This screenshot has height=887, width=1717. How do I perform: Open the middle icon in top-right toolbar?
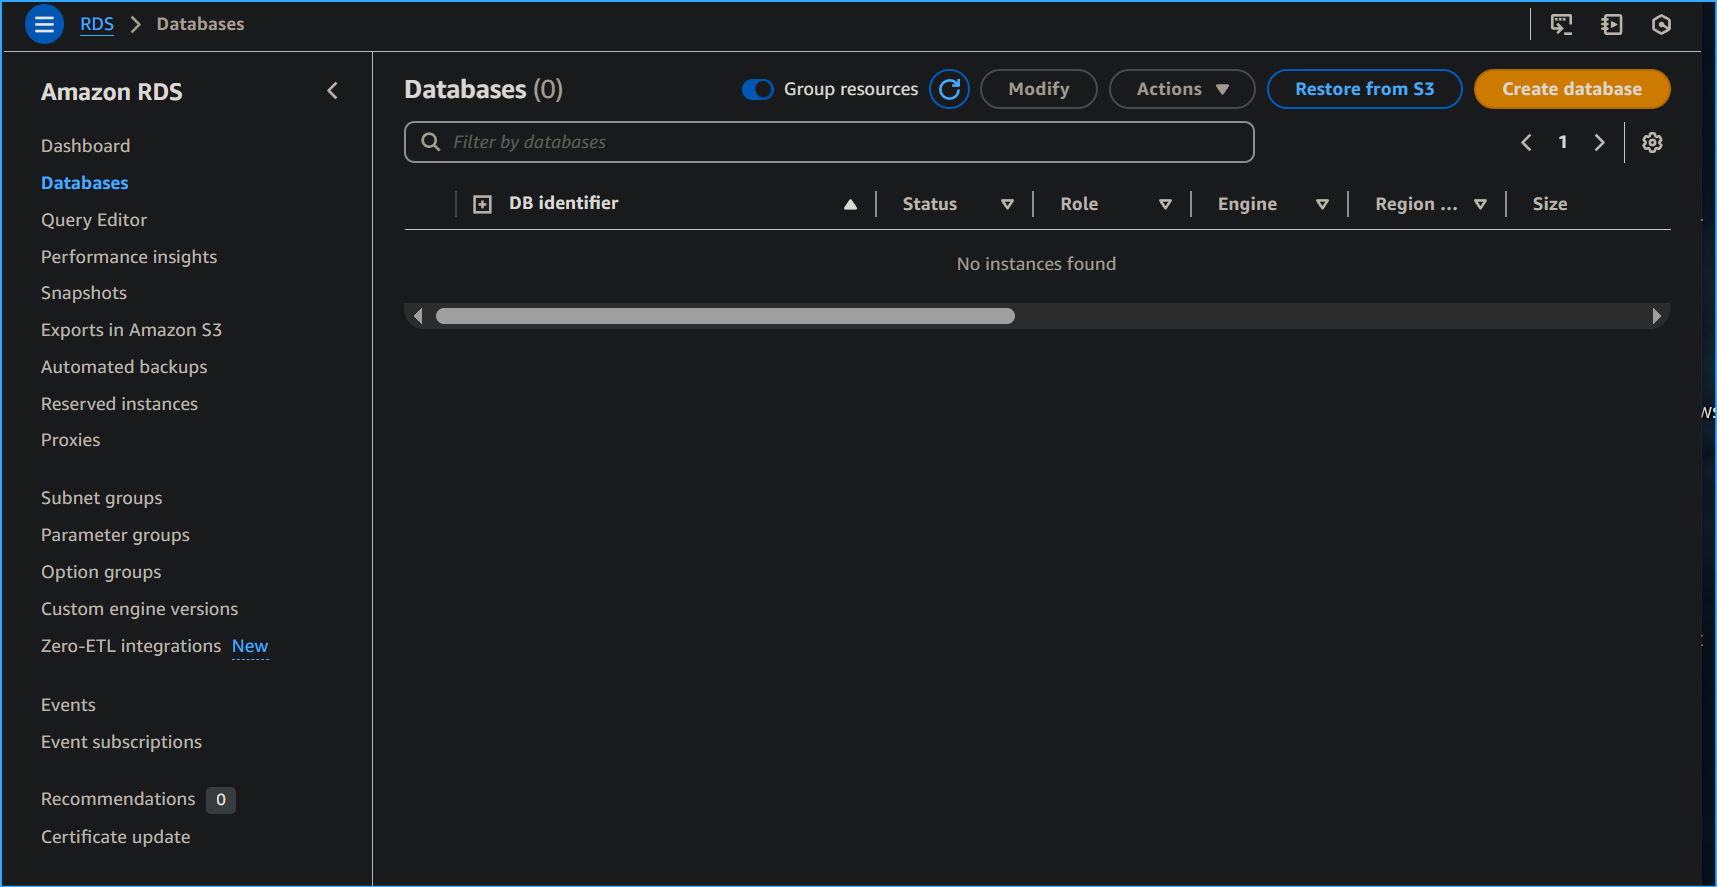coord(1611,24)
